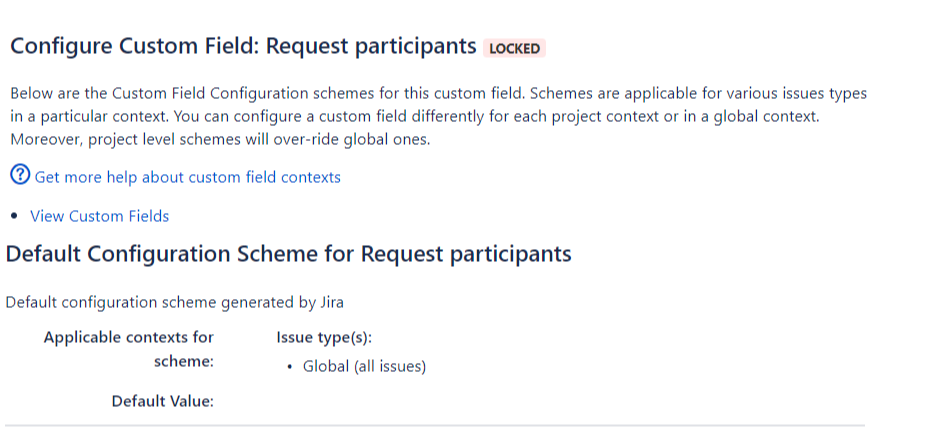Click the question mark help icon

20,176
